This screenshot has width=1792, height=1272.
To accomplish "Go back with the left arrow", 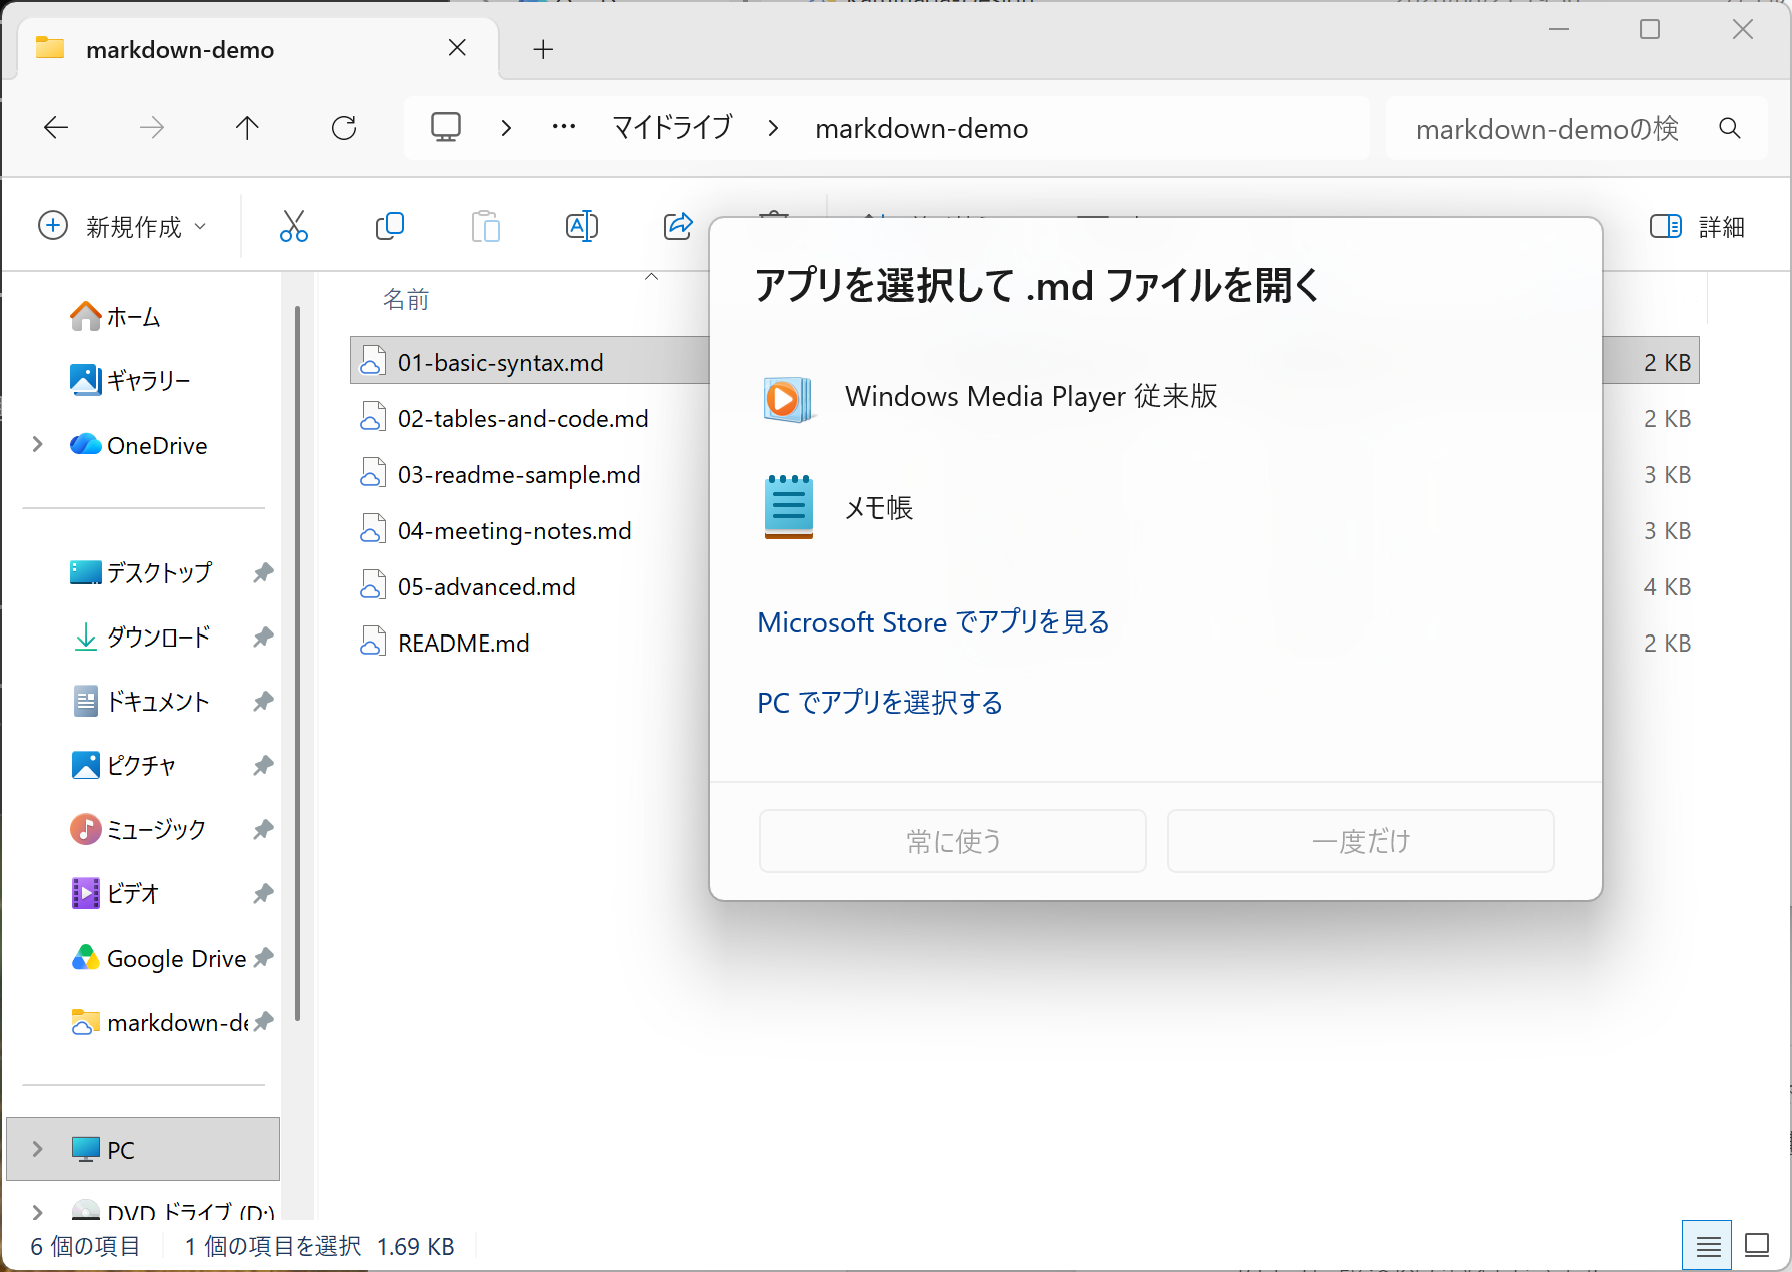I will [x=56, y=128].
